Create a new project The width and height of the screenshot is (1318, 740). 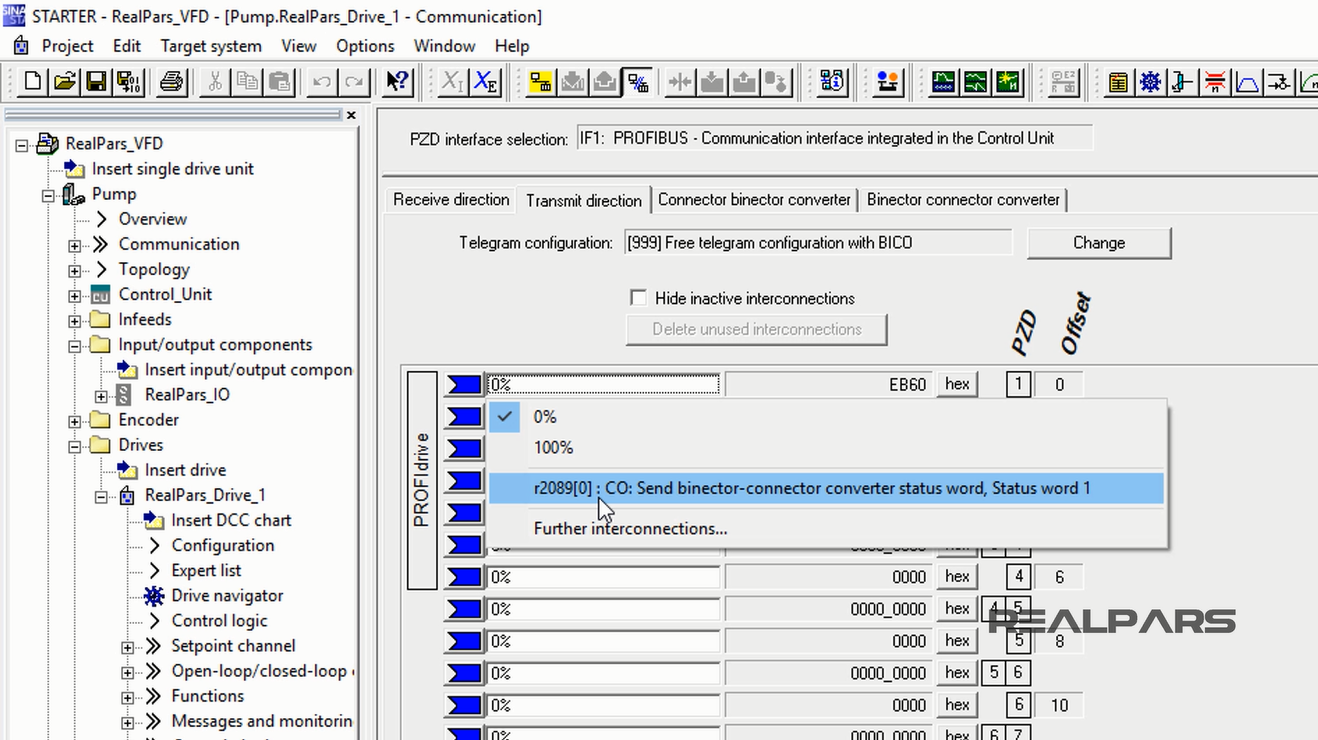(31, 81)
